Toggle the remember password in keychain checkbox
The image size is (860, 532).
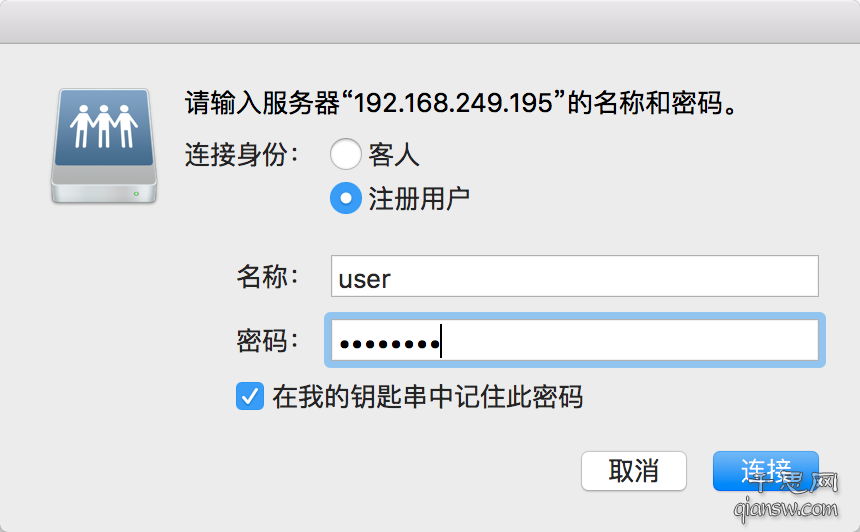tap(250, 397)
